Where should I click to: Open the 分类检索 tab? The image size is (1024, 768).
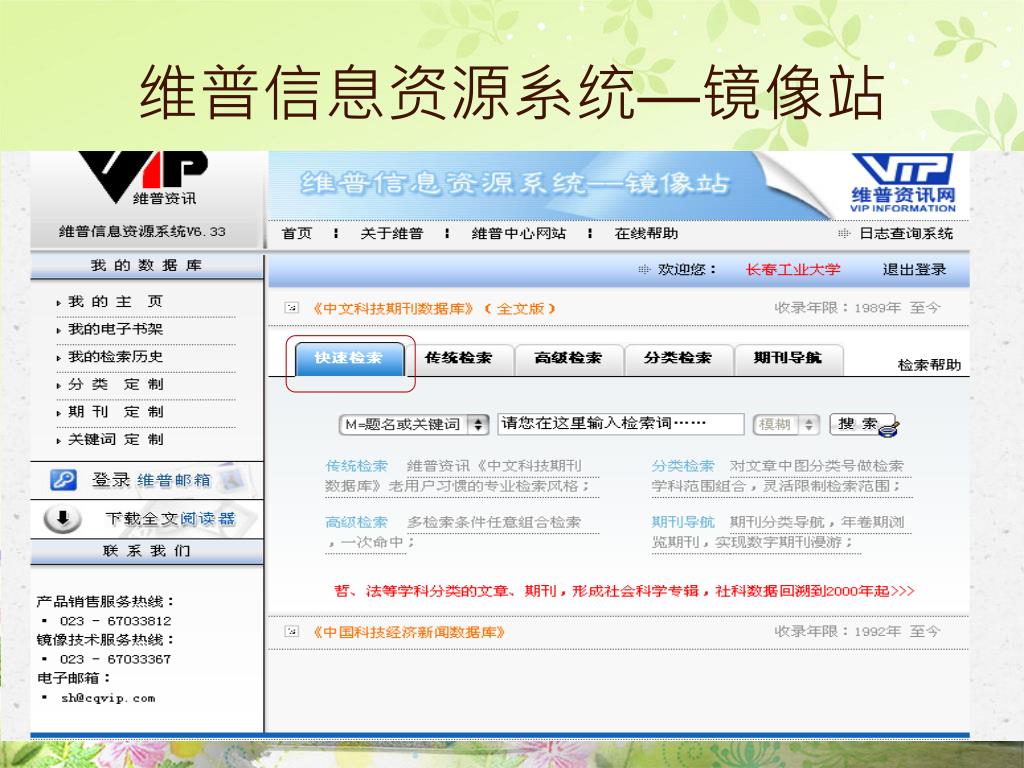(678, 358)
